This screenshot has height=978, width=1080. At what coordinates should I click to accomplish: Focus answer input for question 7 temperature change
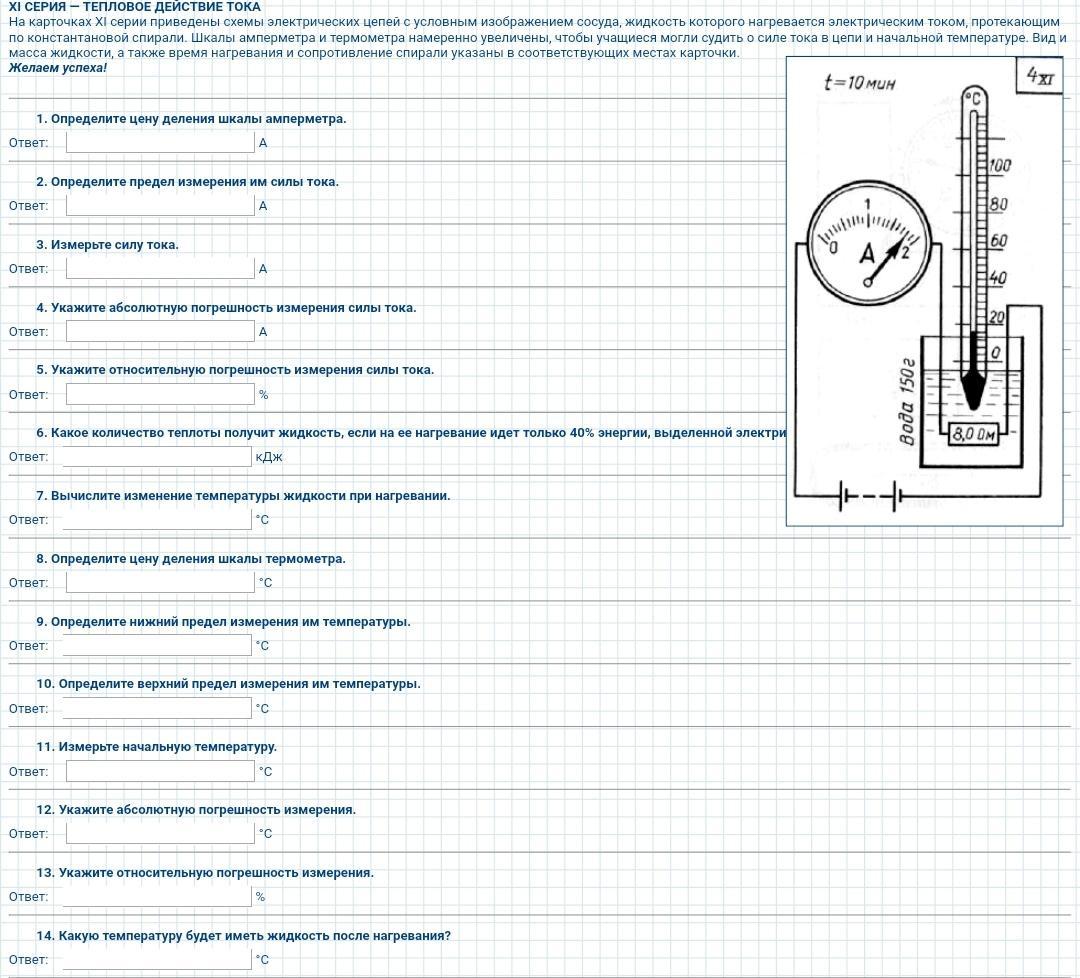pyautogui.click(x=157, y=520)
